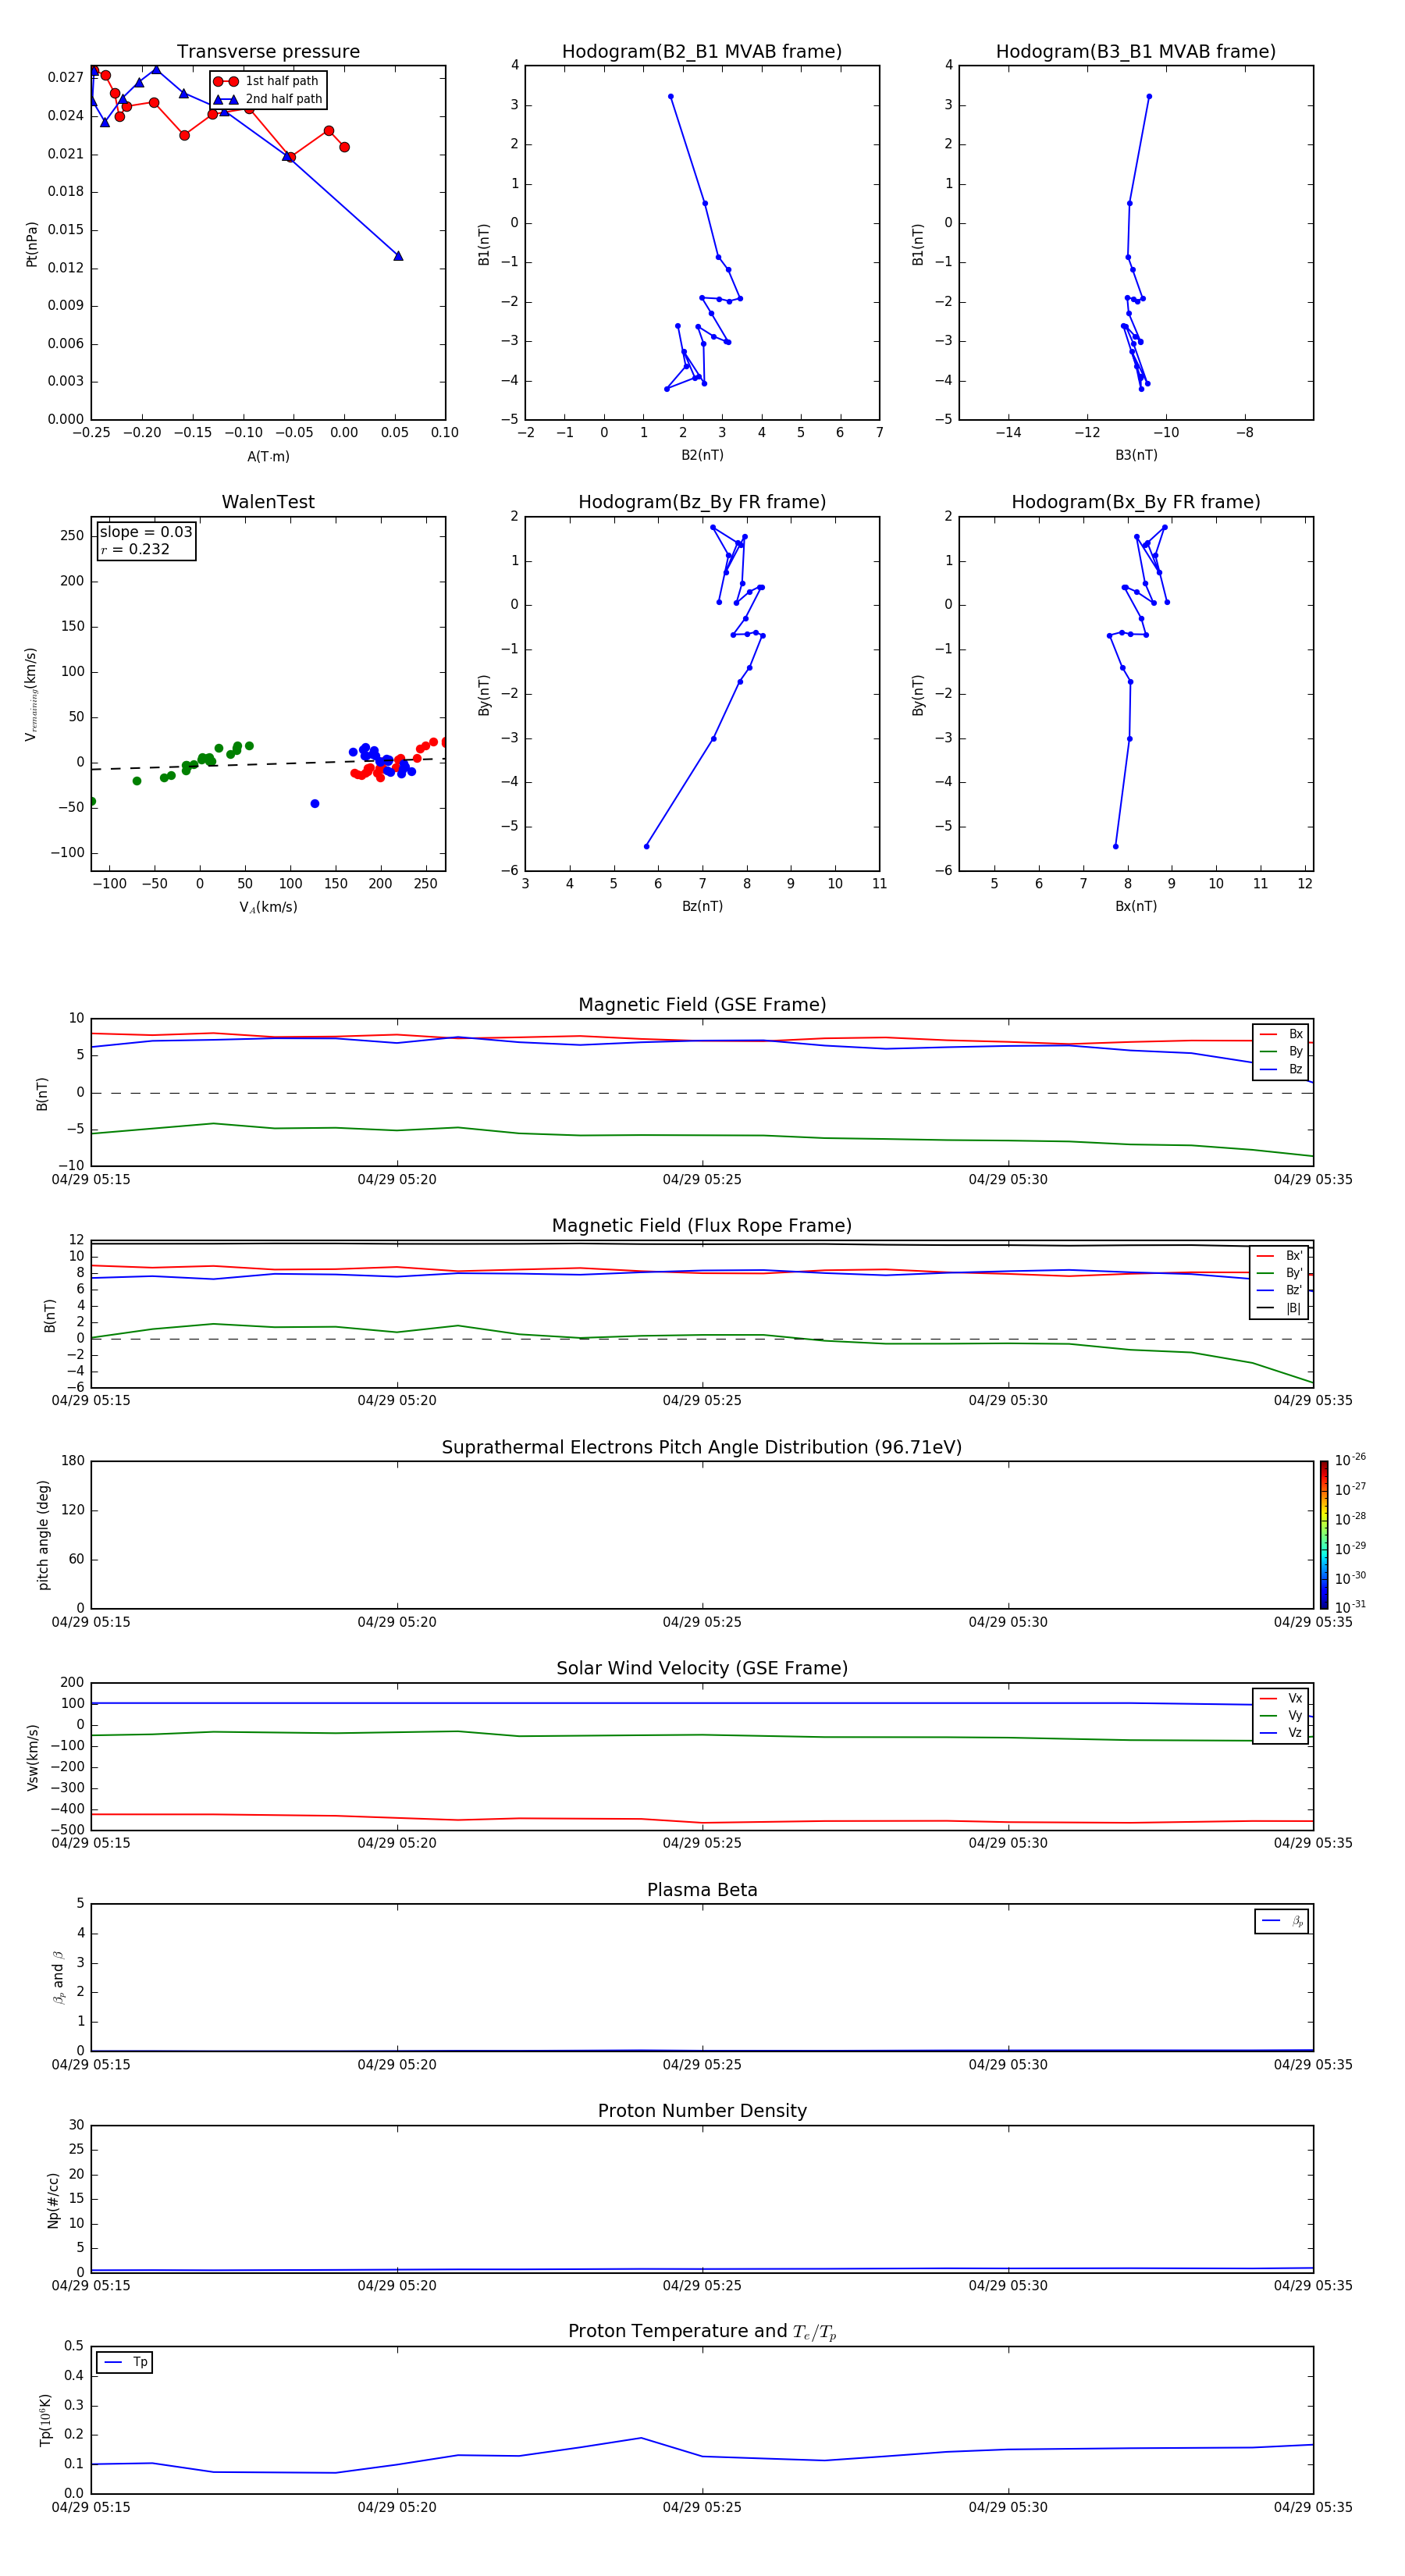1405x2576 pixels.
Task: Click the '10^-26' colorbar label
Action: point(1350,1460)
